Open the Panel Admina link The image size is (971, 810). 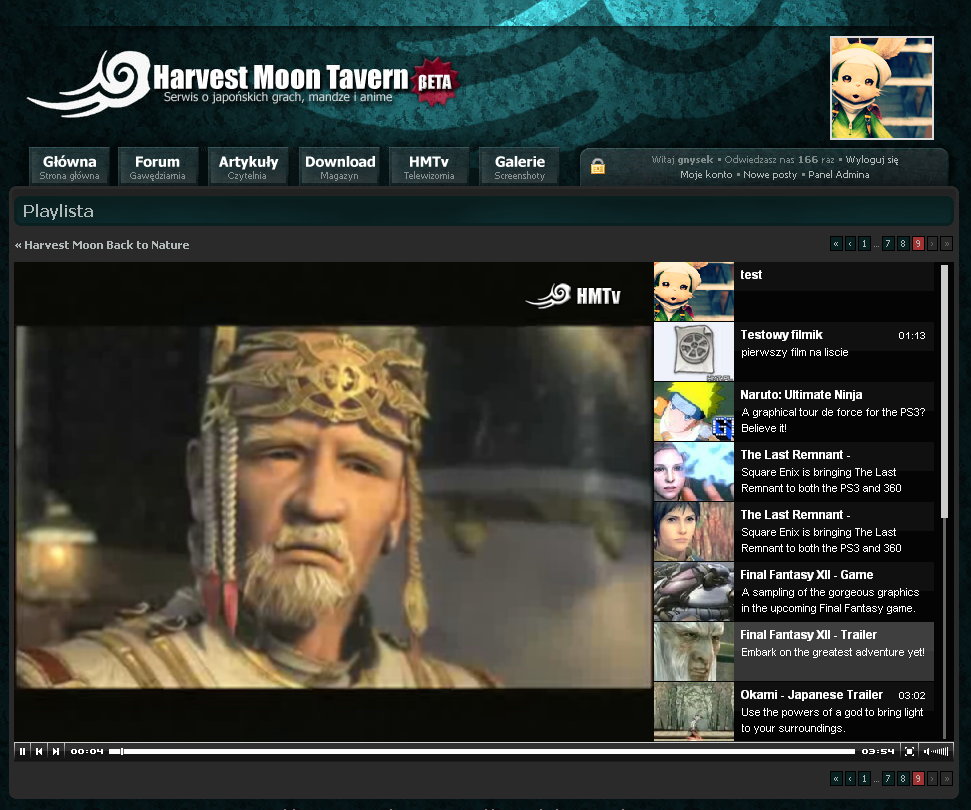coord(838,175)
